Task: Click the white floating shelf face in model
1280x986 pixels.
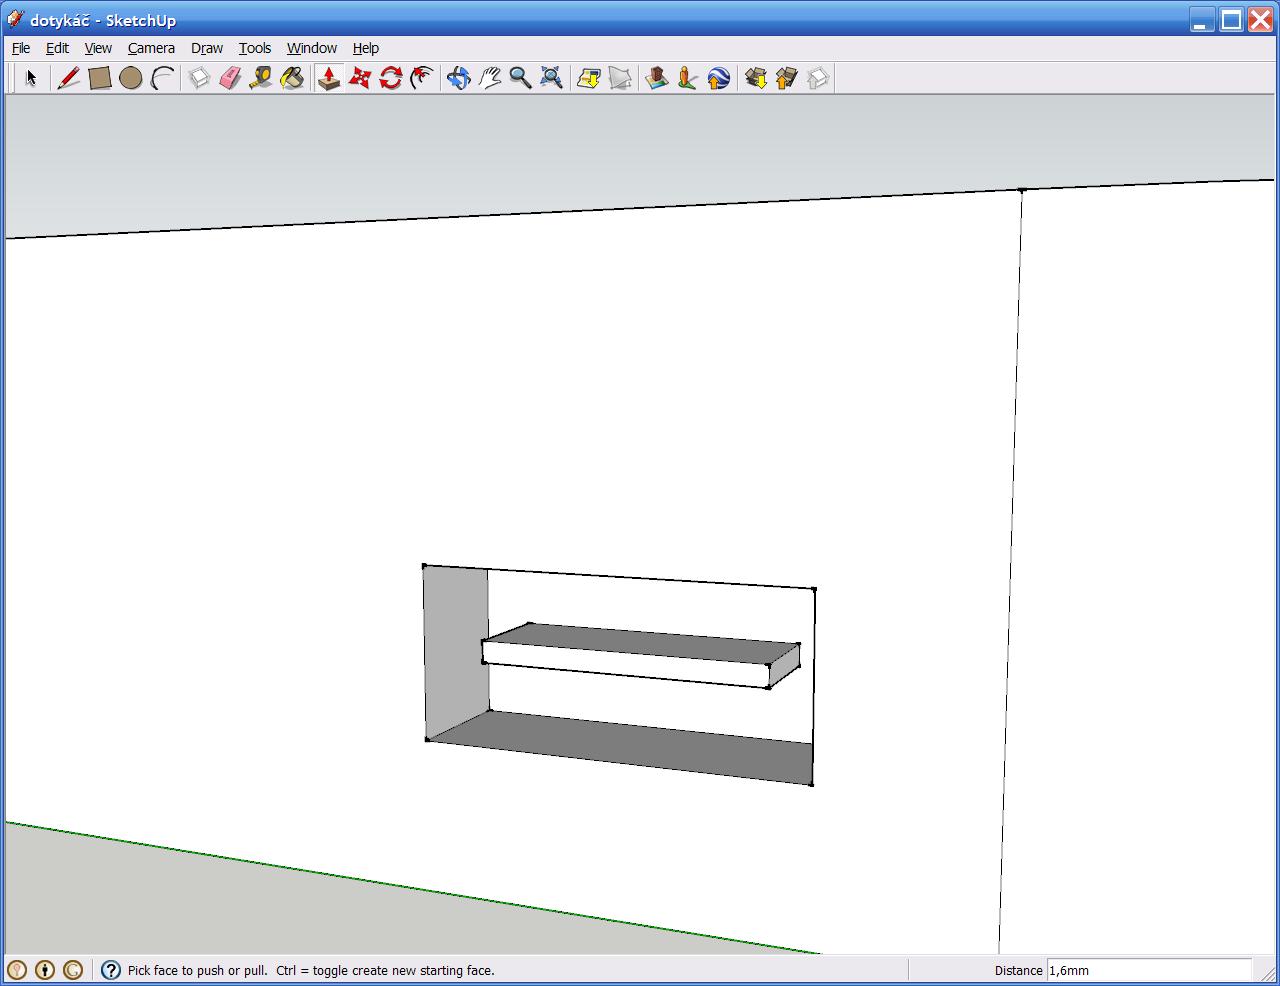Action: point(625,663)
